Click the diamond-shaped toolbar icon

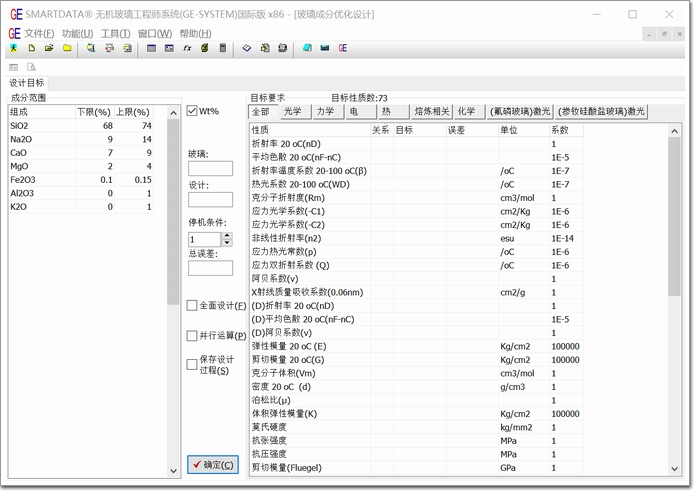(x=247, y=48)
